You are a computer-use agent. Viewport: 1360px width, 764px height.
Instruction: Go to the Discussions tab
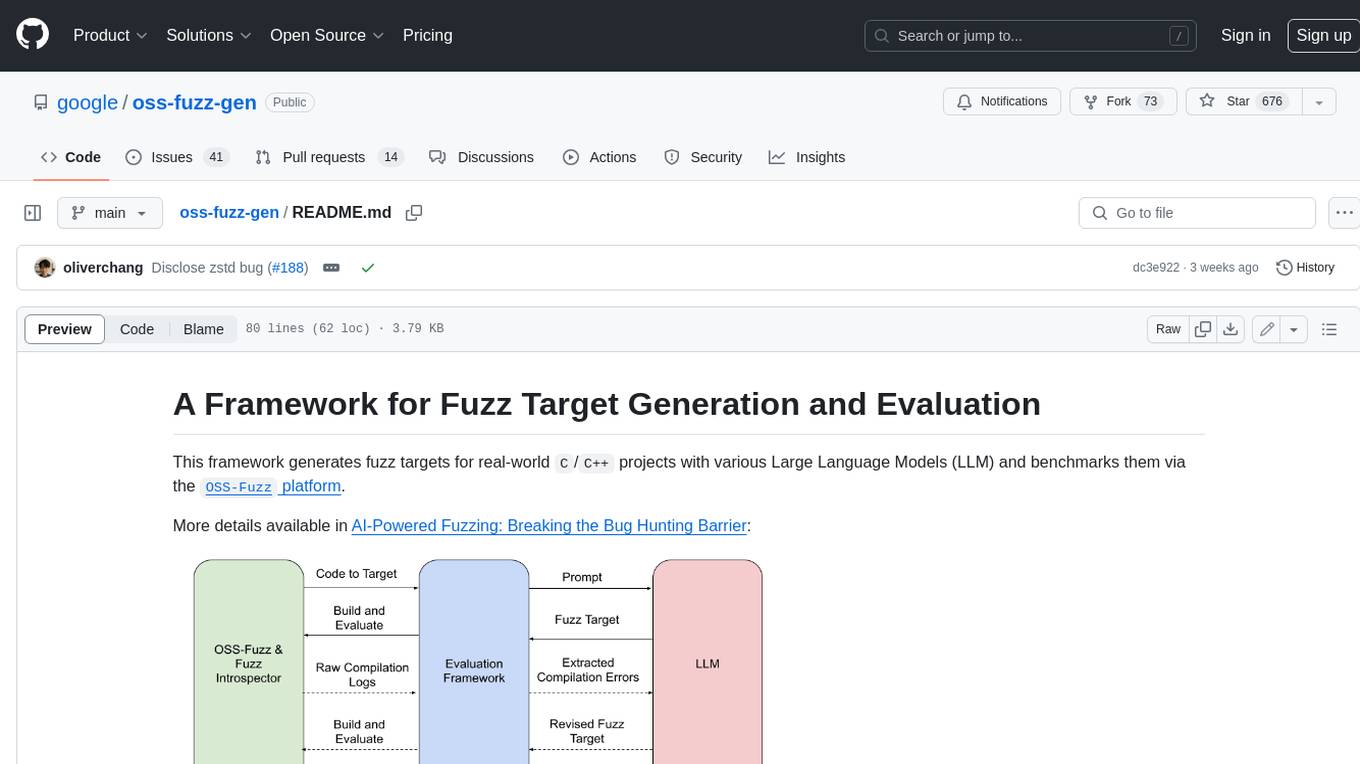(481, 157)
